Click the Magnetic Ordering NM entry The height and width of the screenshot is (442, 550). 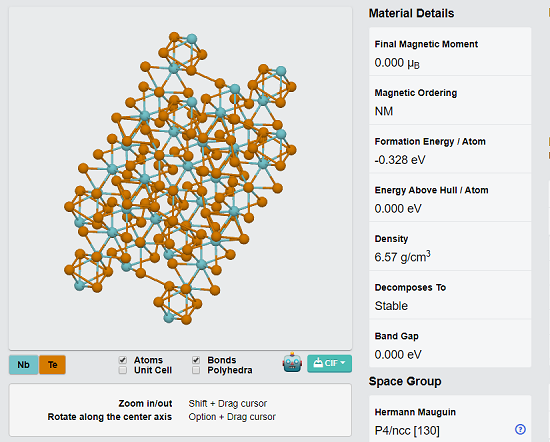[x=450, y=100]
